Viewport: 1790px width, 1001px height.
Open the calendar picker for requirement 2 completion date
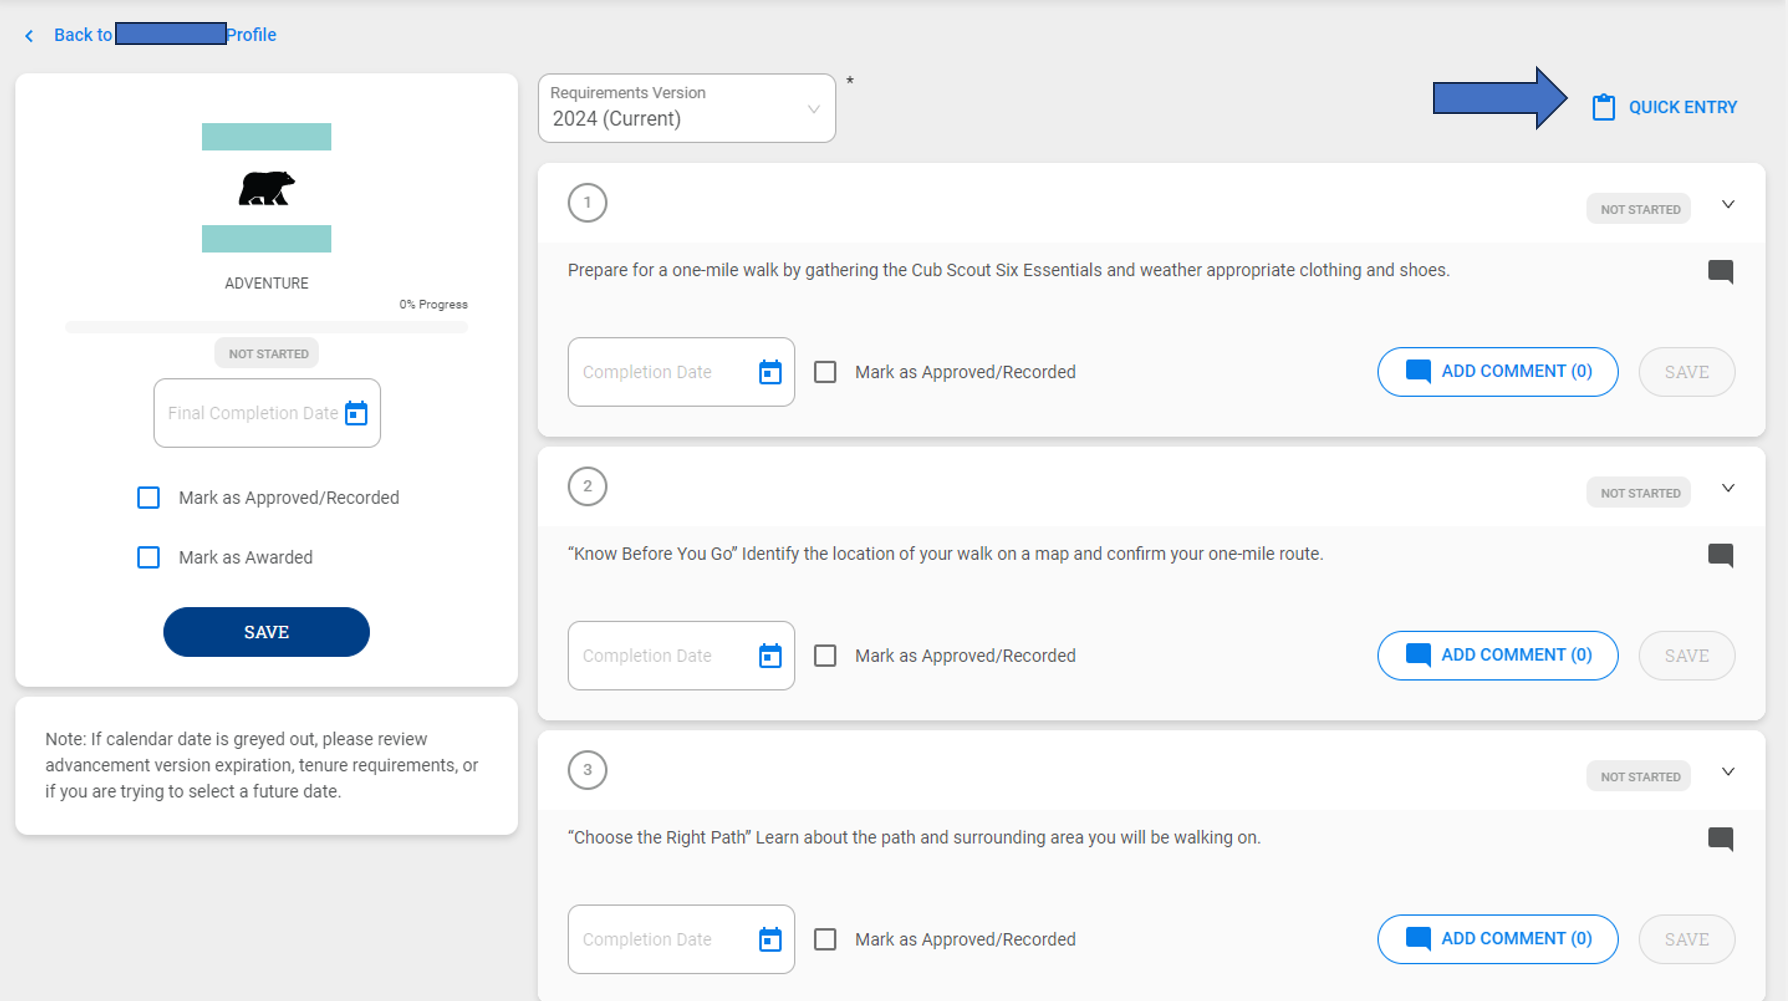pyautogui.click(x=769, y=655)
